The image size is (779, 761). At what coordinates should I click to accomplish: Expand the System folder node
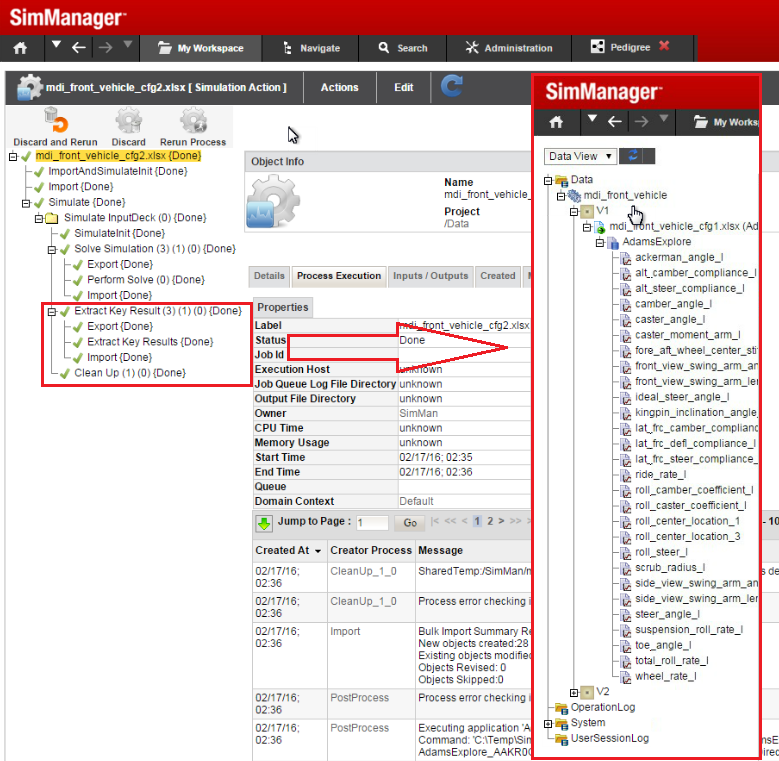click(x=547, y=724)
